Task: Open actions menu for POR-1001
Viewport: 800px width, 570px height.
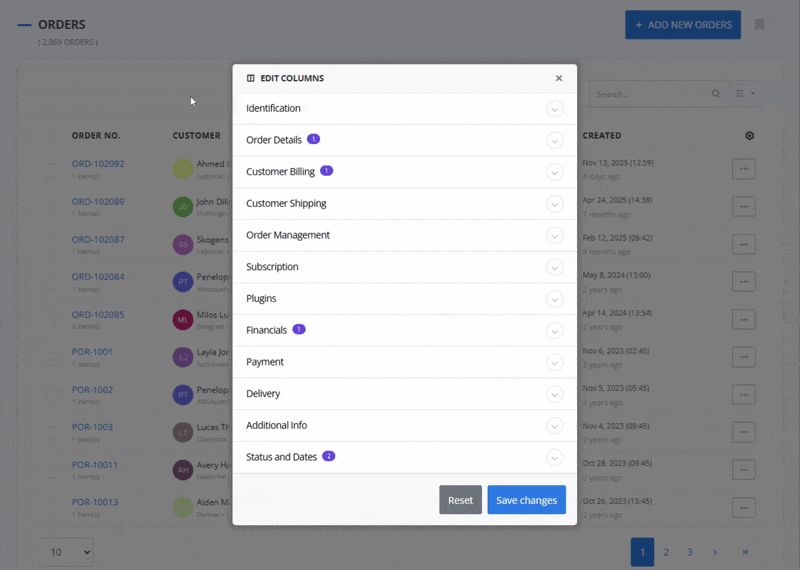Action: point(743,357)
